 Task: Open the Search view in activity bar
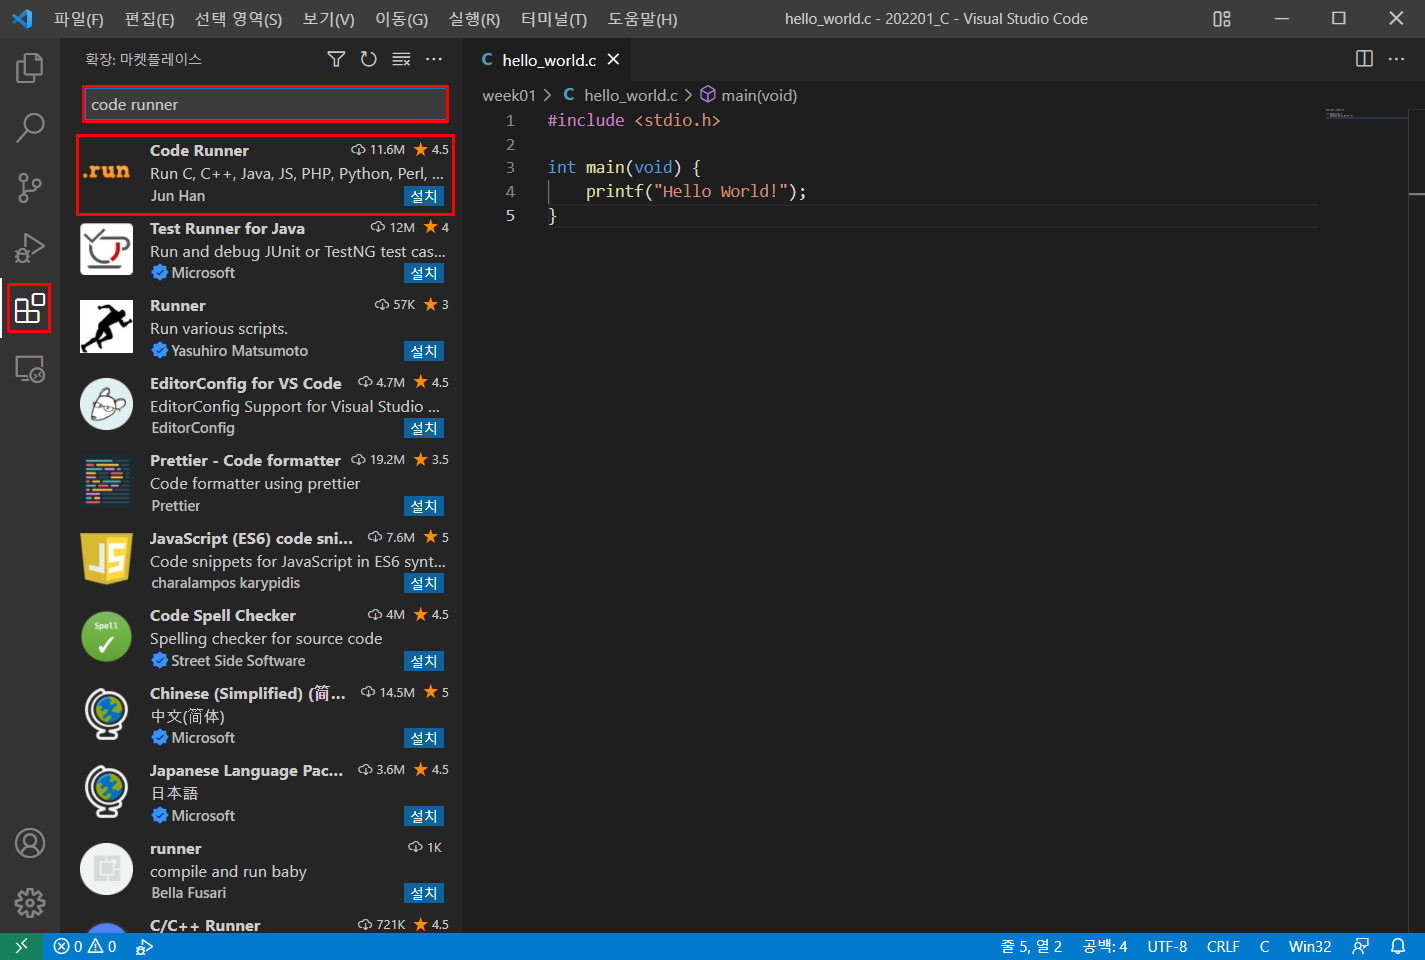coord(30,127)
